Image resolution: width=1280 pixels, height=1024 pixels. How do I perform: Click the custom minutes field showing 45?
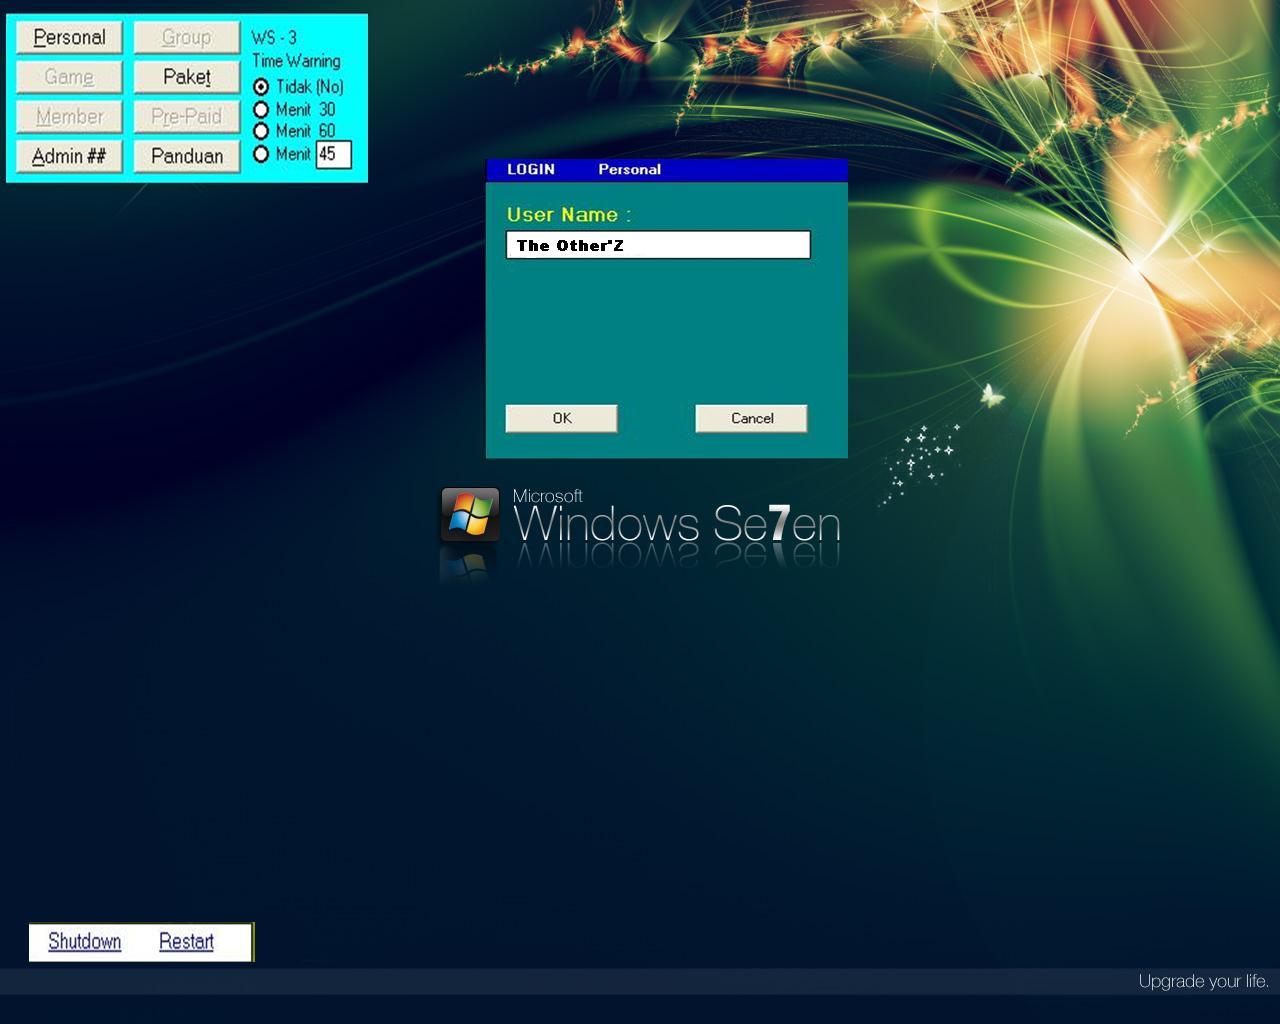click(333, 154)
